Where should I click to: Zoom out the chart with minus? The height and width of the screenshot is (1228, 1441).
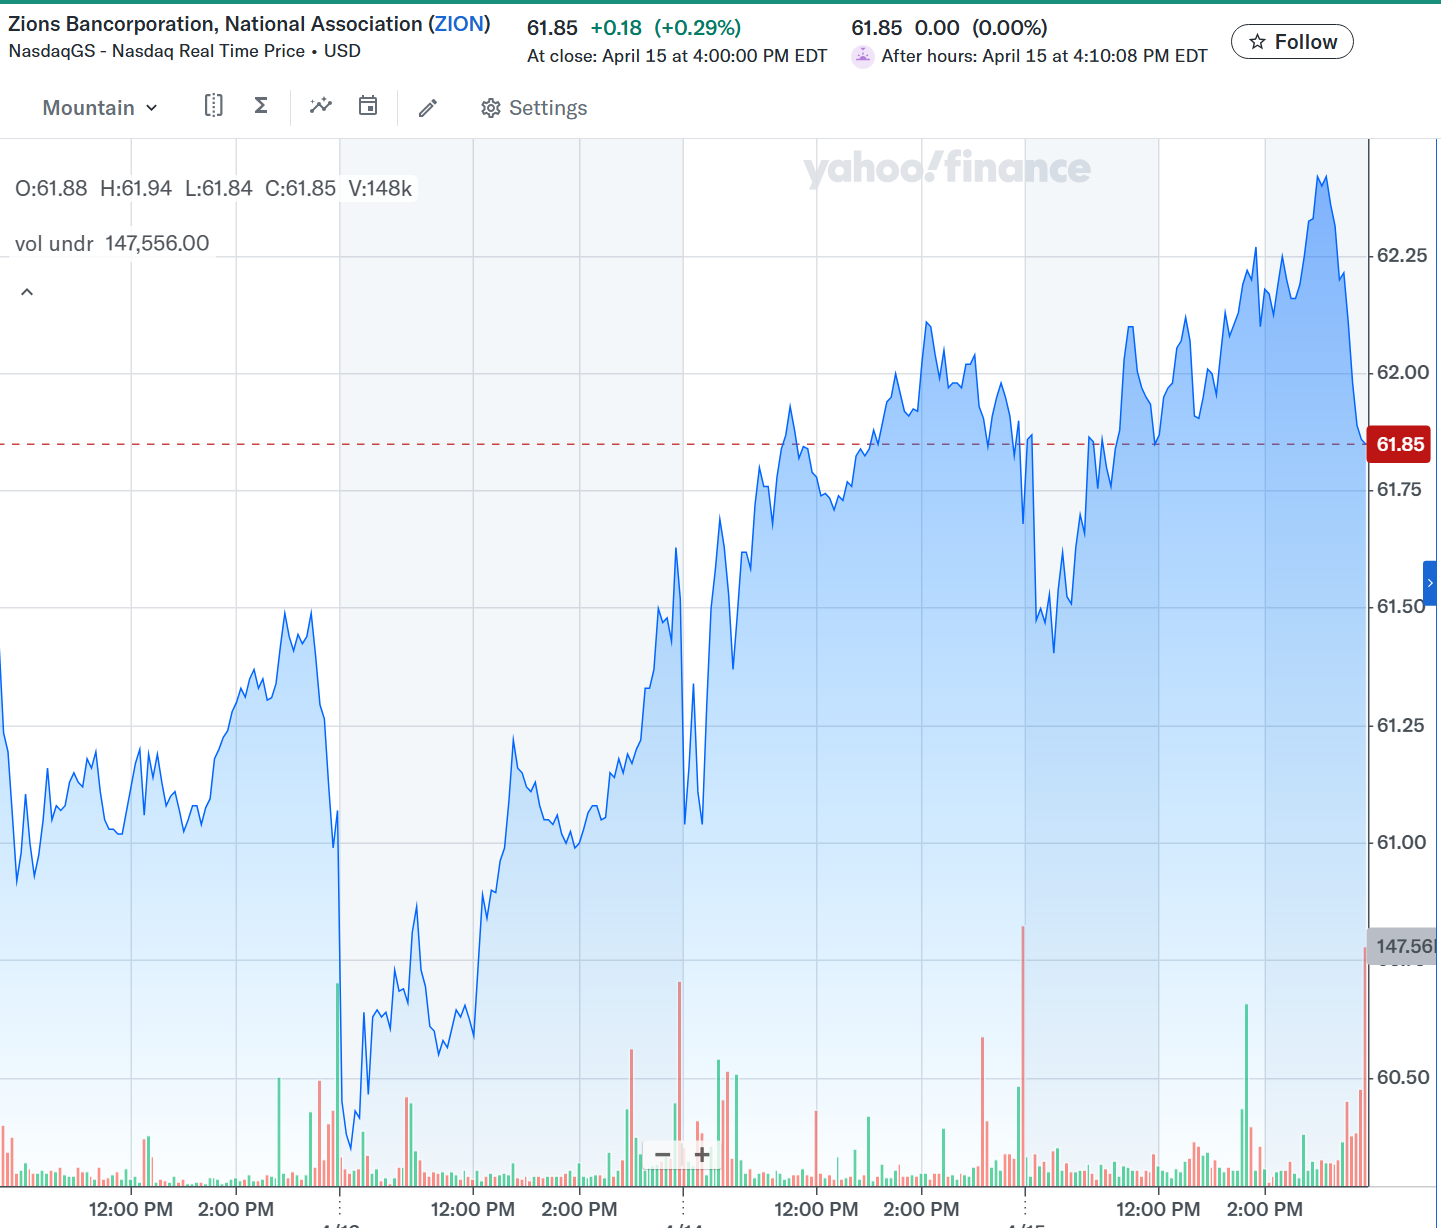(x=662, y=1155)
